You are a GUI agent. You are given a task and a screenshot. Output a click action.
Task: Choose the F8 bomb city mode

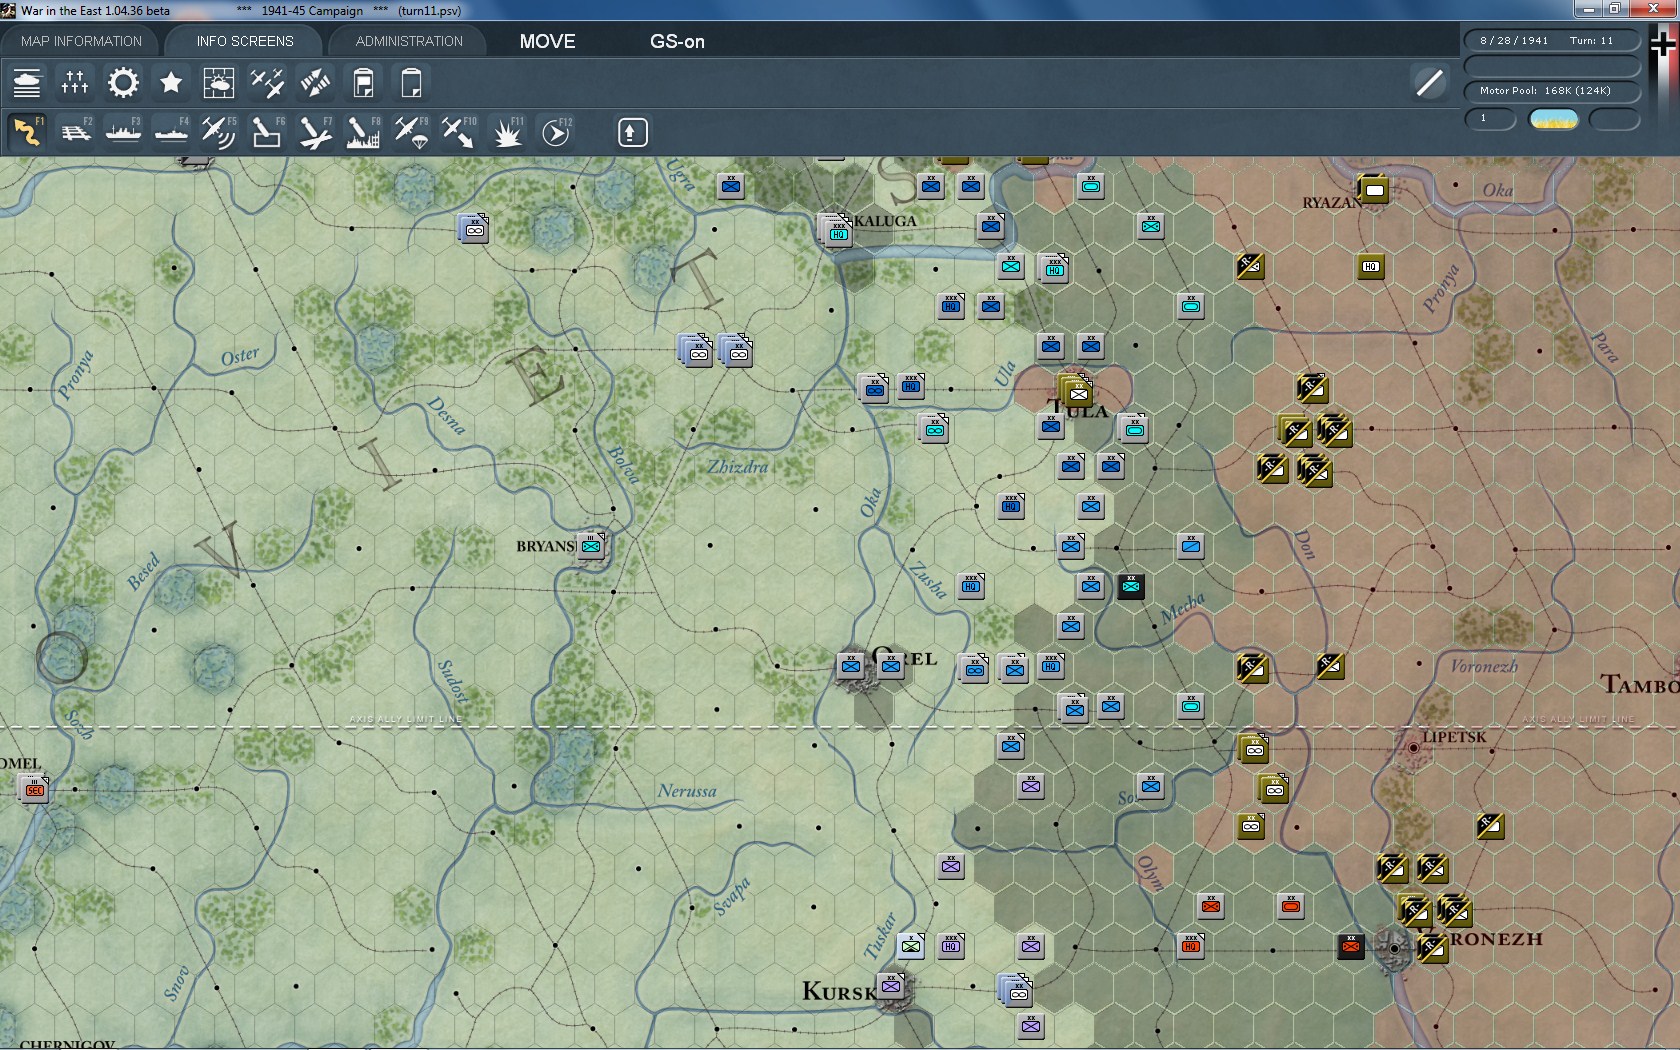point(363,132)
